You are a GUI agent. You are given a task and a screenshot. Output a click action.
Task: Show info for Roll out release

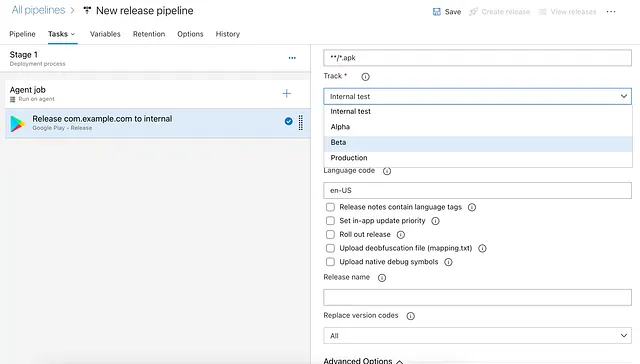point(401,235)
